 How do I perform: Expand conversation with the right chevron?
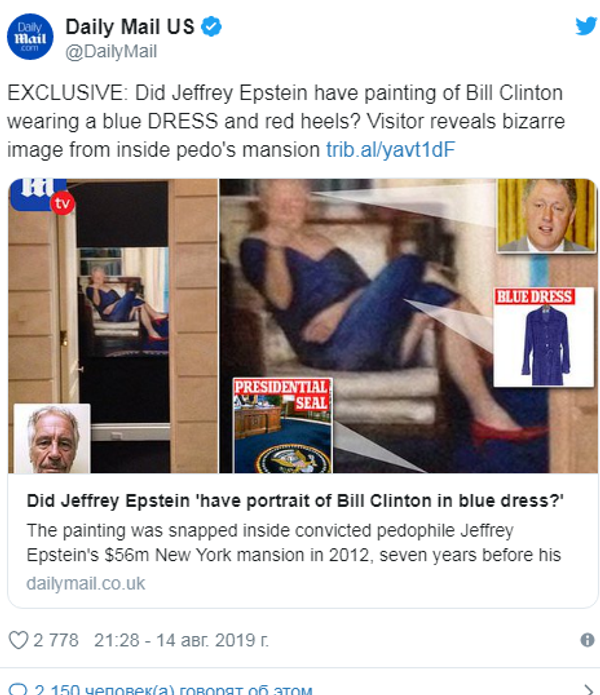pyautogui.click(x=588, y=690)
